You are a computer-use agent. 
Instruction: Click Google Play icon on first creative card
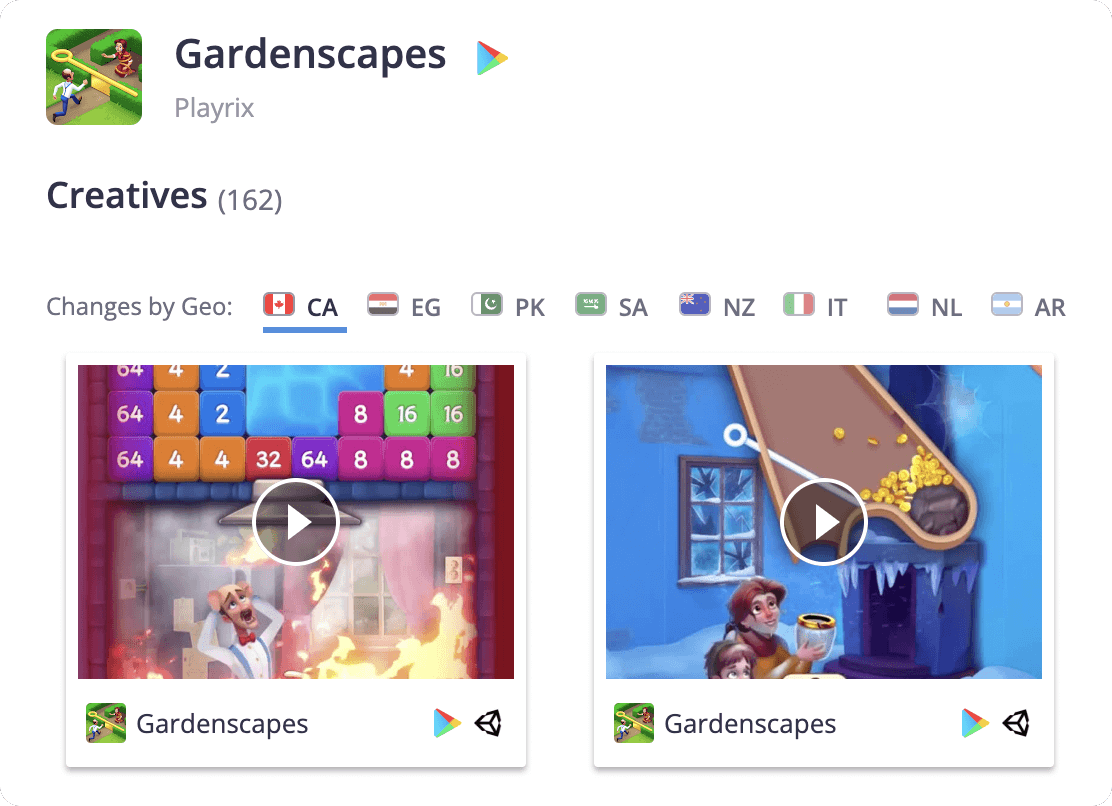pyautogui.click(x=447, y=723)
